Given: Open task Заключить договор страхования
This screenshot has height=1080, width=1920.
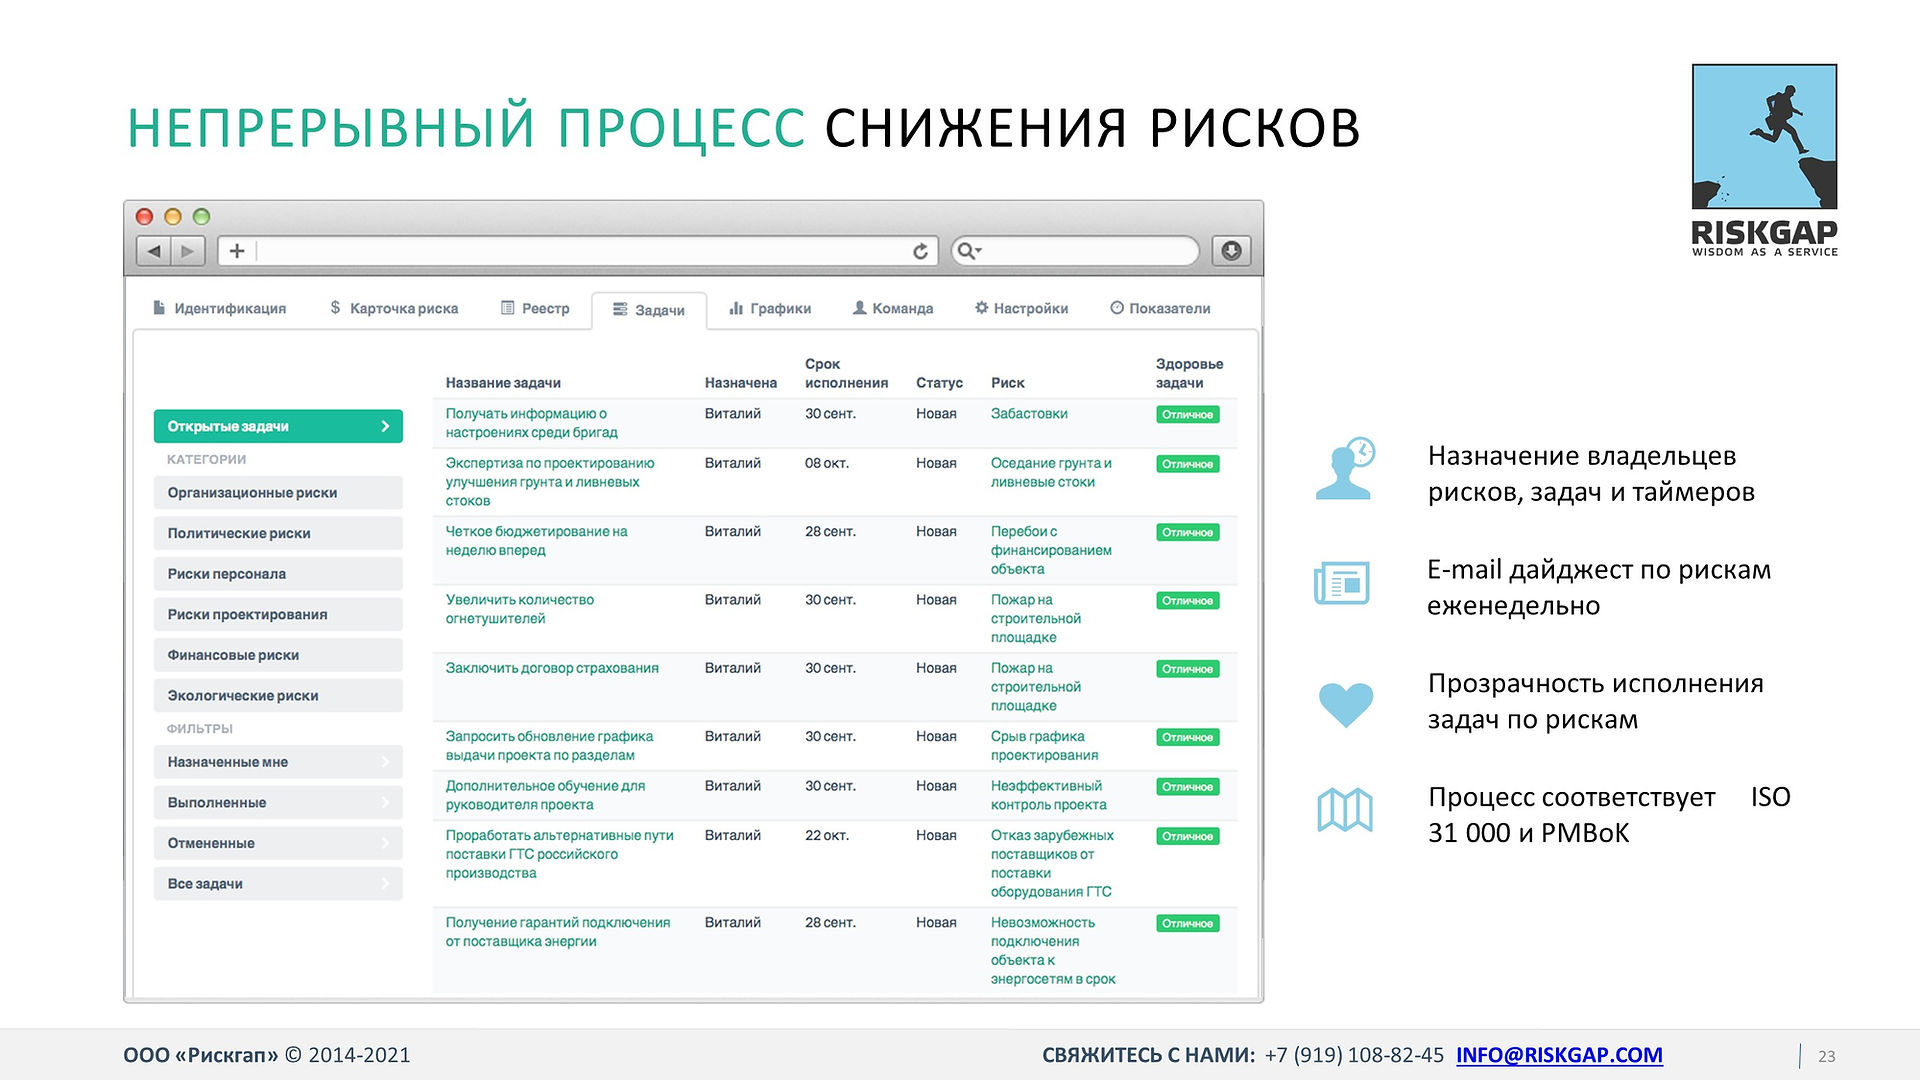Looking at the screenshot, I should (552, 668).
